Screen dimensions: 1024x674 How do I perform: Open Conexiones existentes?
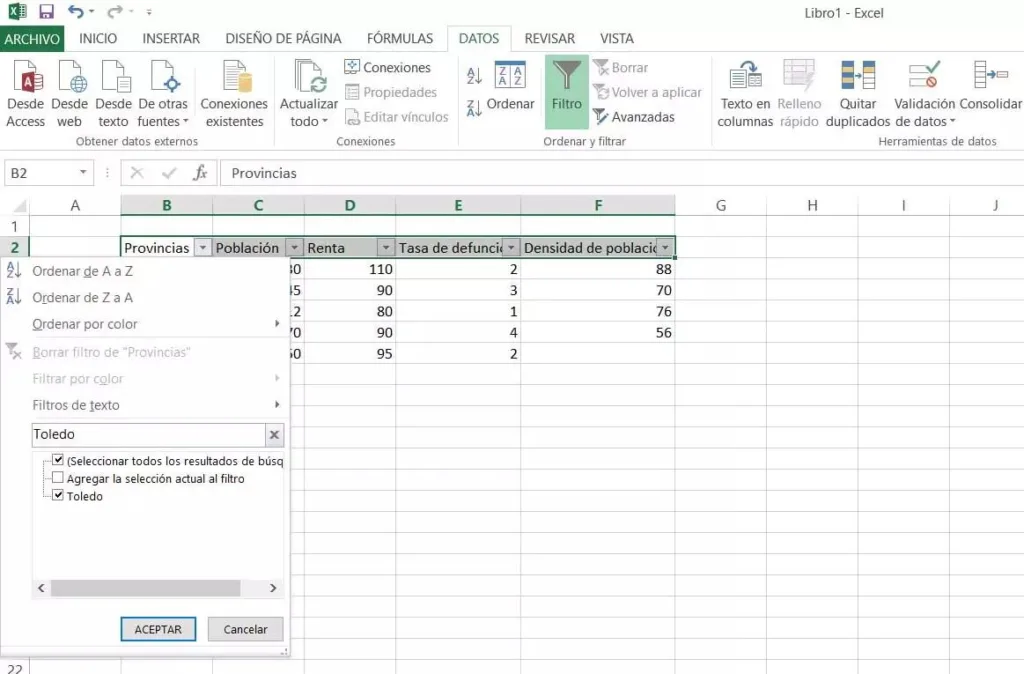[x=234, y=78]
